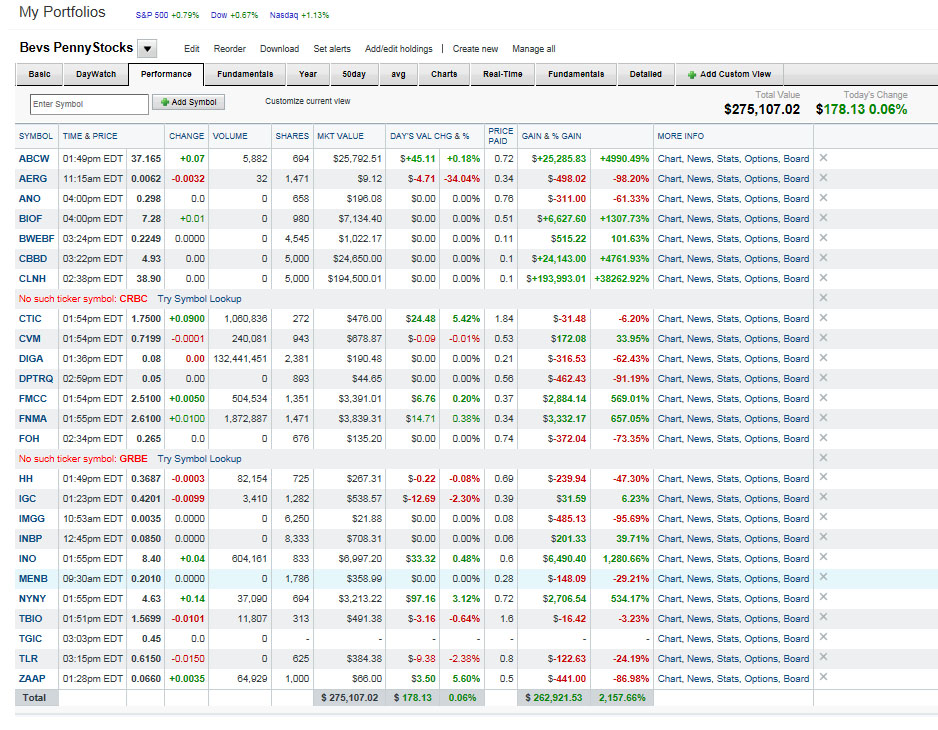Click Try Symbol Lookup for CRBC
The width and height of the screenshot is (938, 730).
click(199, 299)
